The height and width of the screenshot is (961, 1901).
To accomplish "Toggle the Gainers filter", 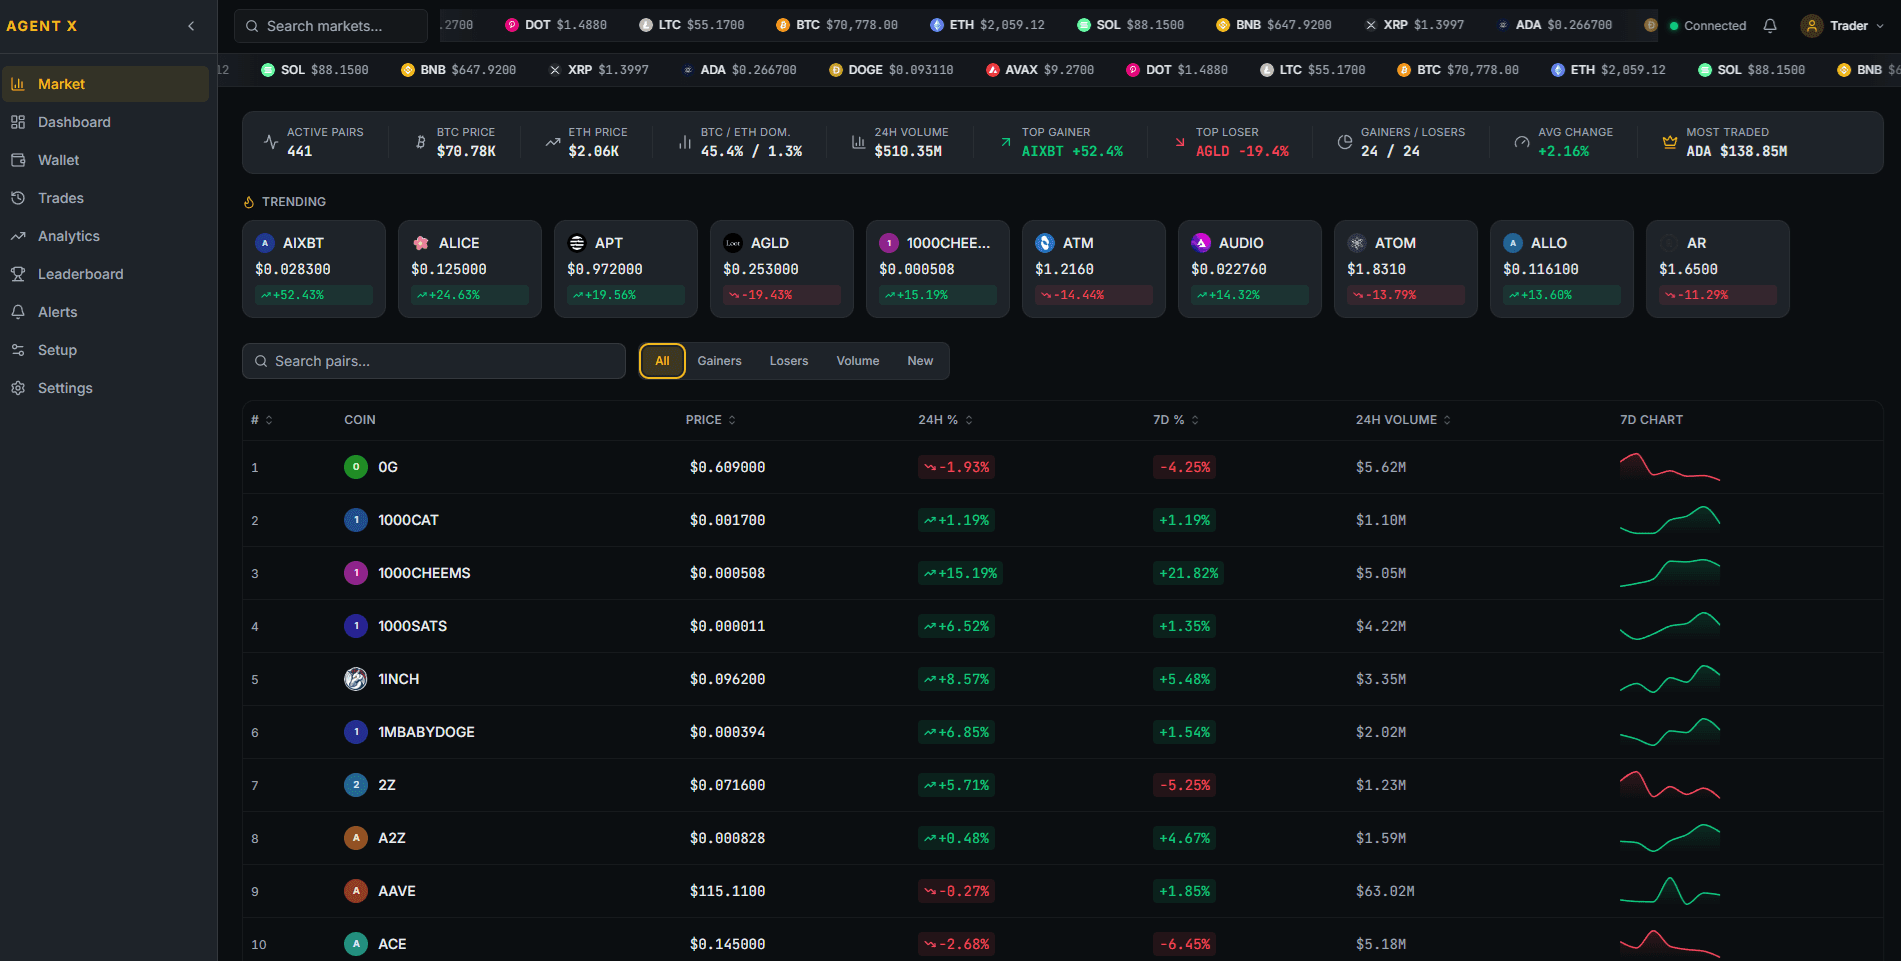I will [719, 360].
